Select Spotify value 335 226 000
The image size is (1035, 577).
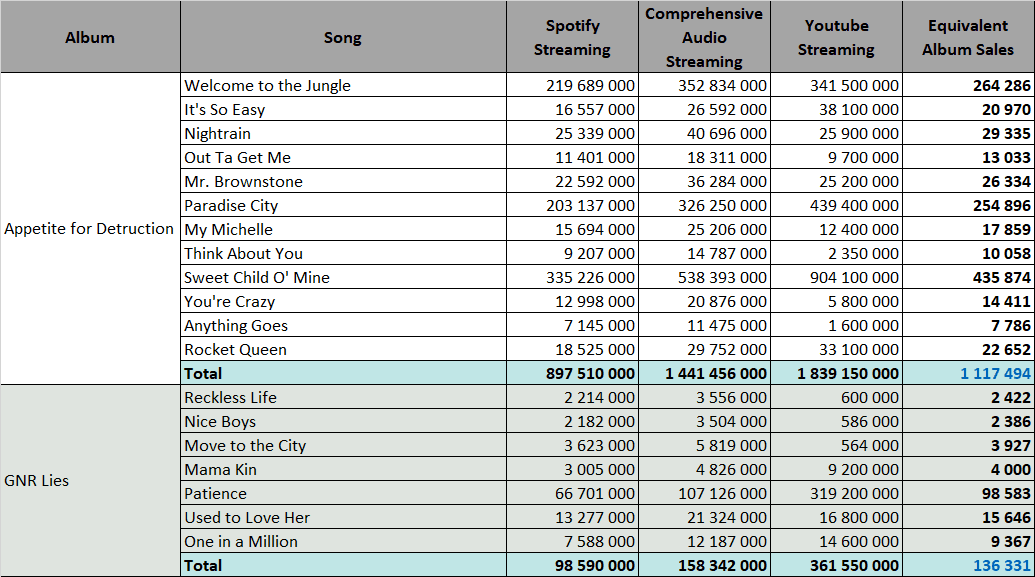point(590,277)
